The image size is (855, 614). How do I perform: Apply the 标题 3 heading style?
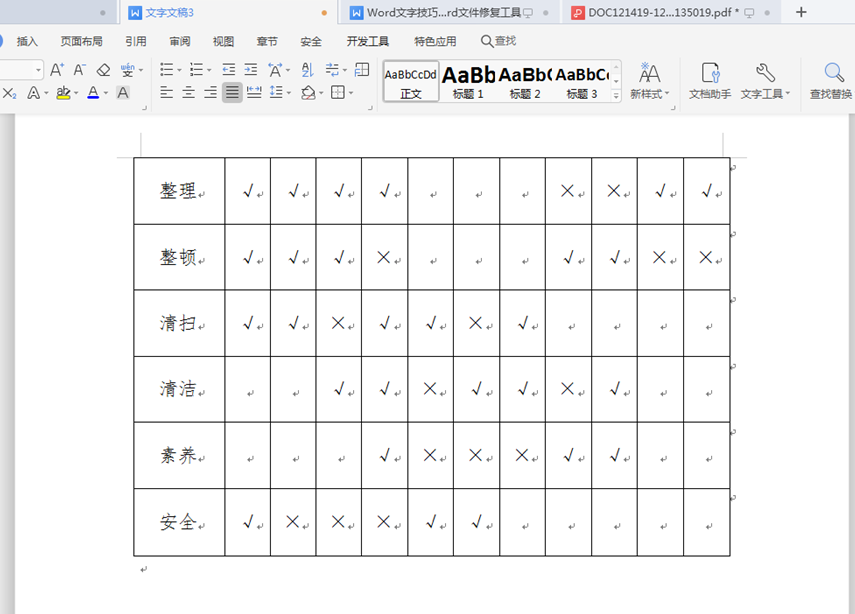click(x=582, y=81)
